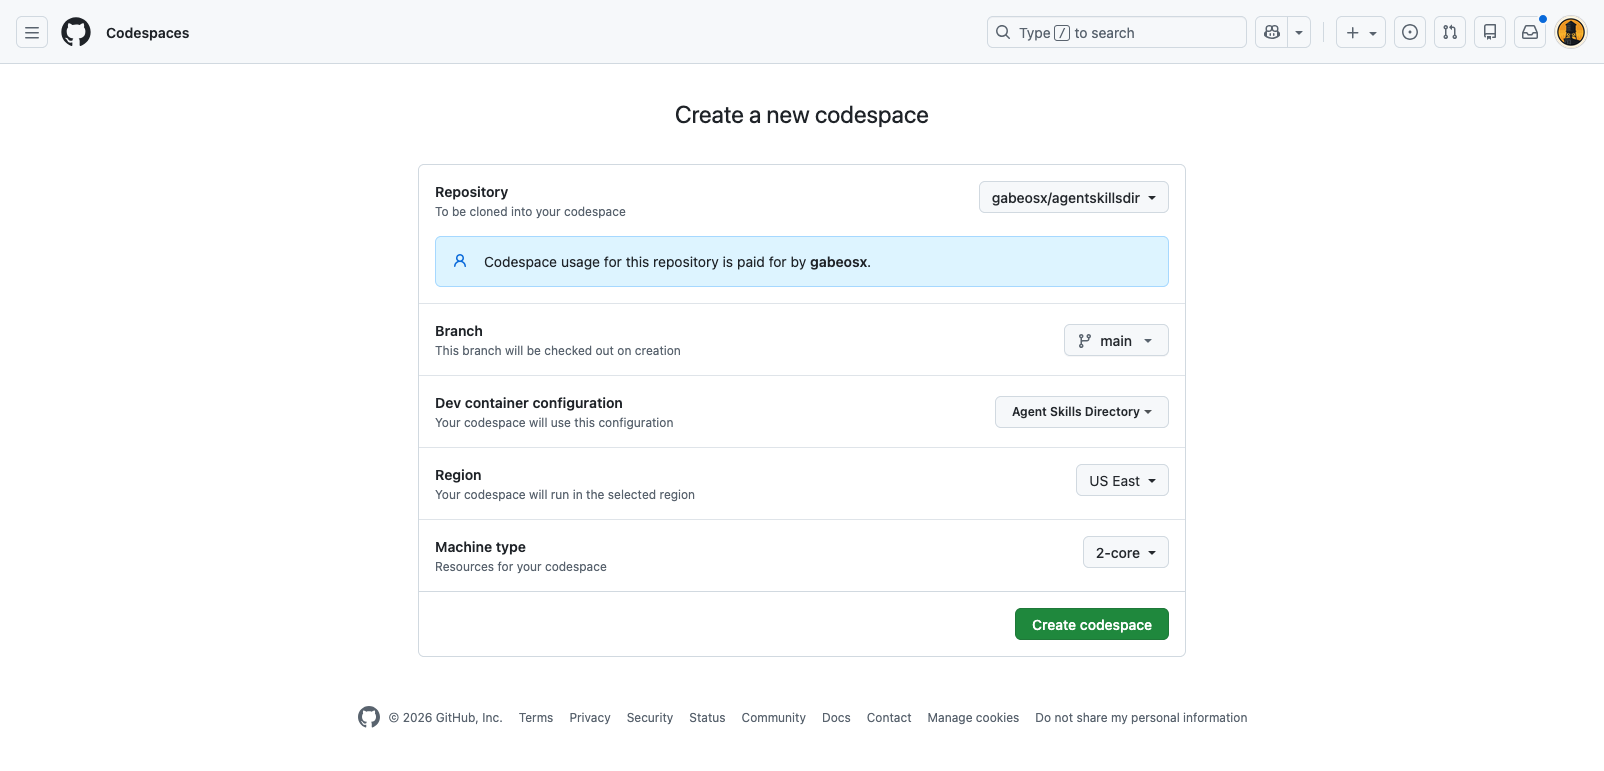This screenshot has width=1604, height=771.
Task: Open the Agent Skills Directory configuration dropdown
Action: (x=1082, y=412)
